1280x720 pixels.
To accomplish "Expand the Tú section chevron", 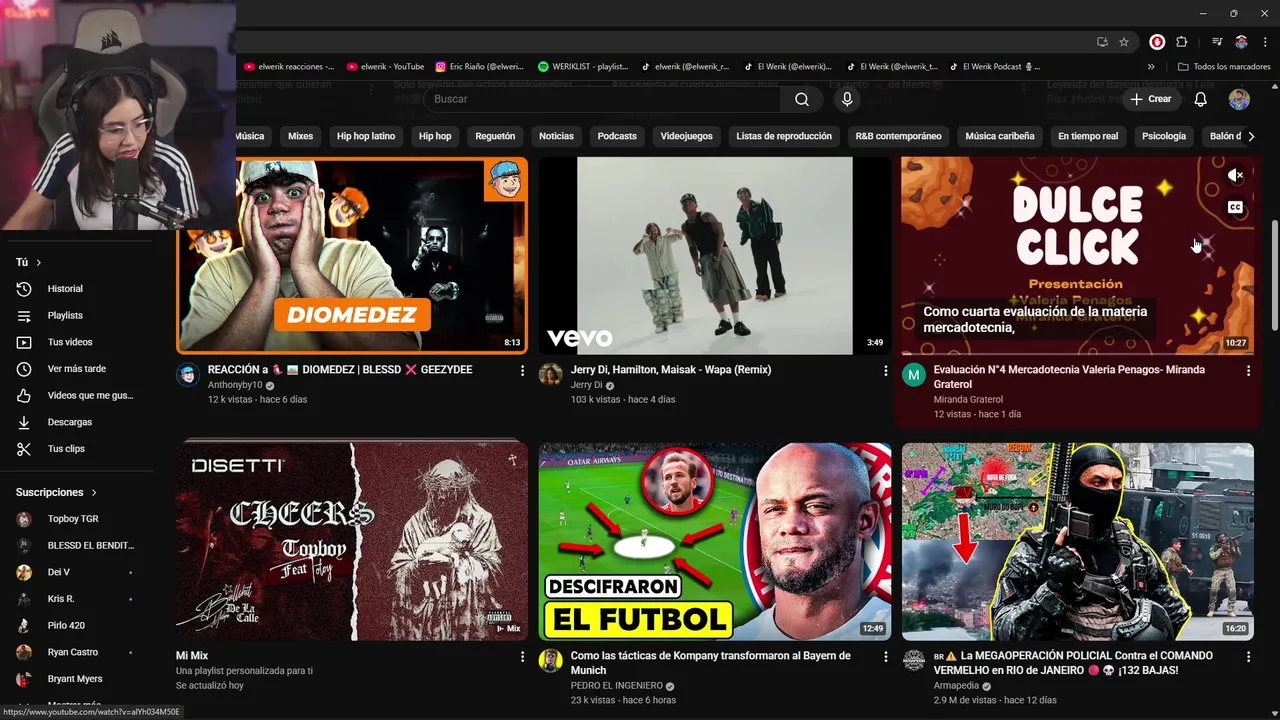I will 39,262.
